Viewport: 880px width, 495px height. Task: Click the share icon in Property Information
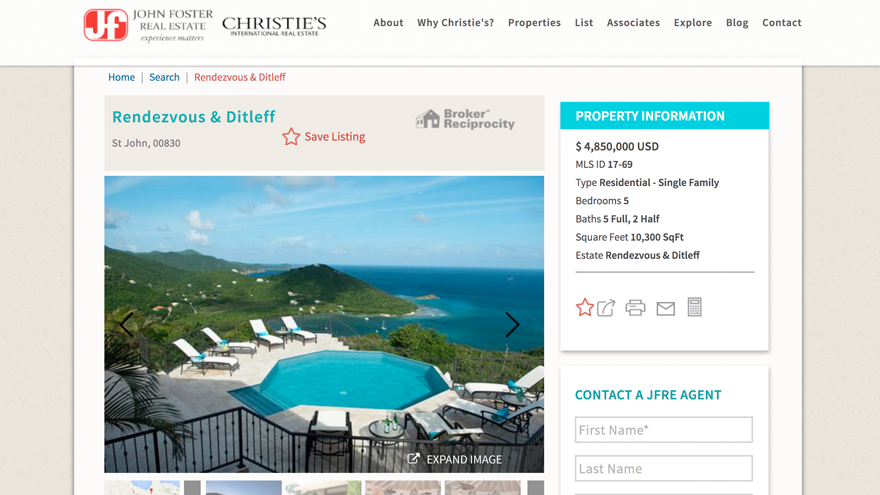click(x=606, y=308)
